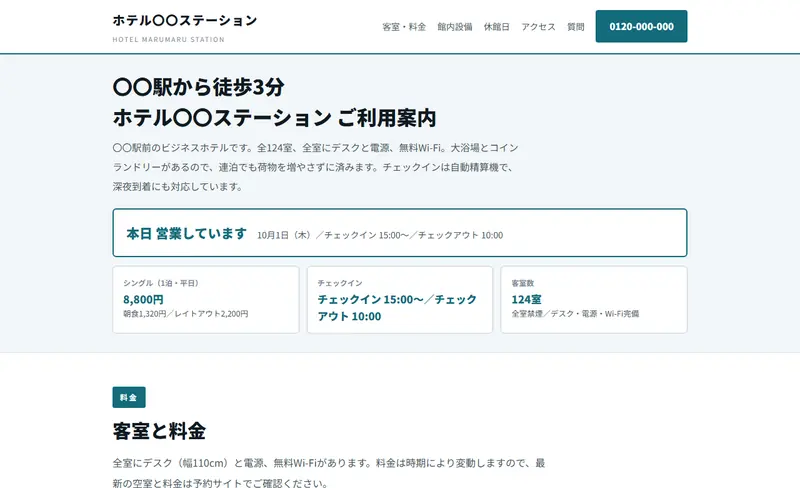Click the 124室 room count value

(x=526, y=299)
